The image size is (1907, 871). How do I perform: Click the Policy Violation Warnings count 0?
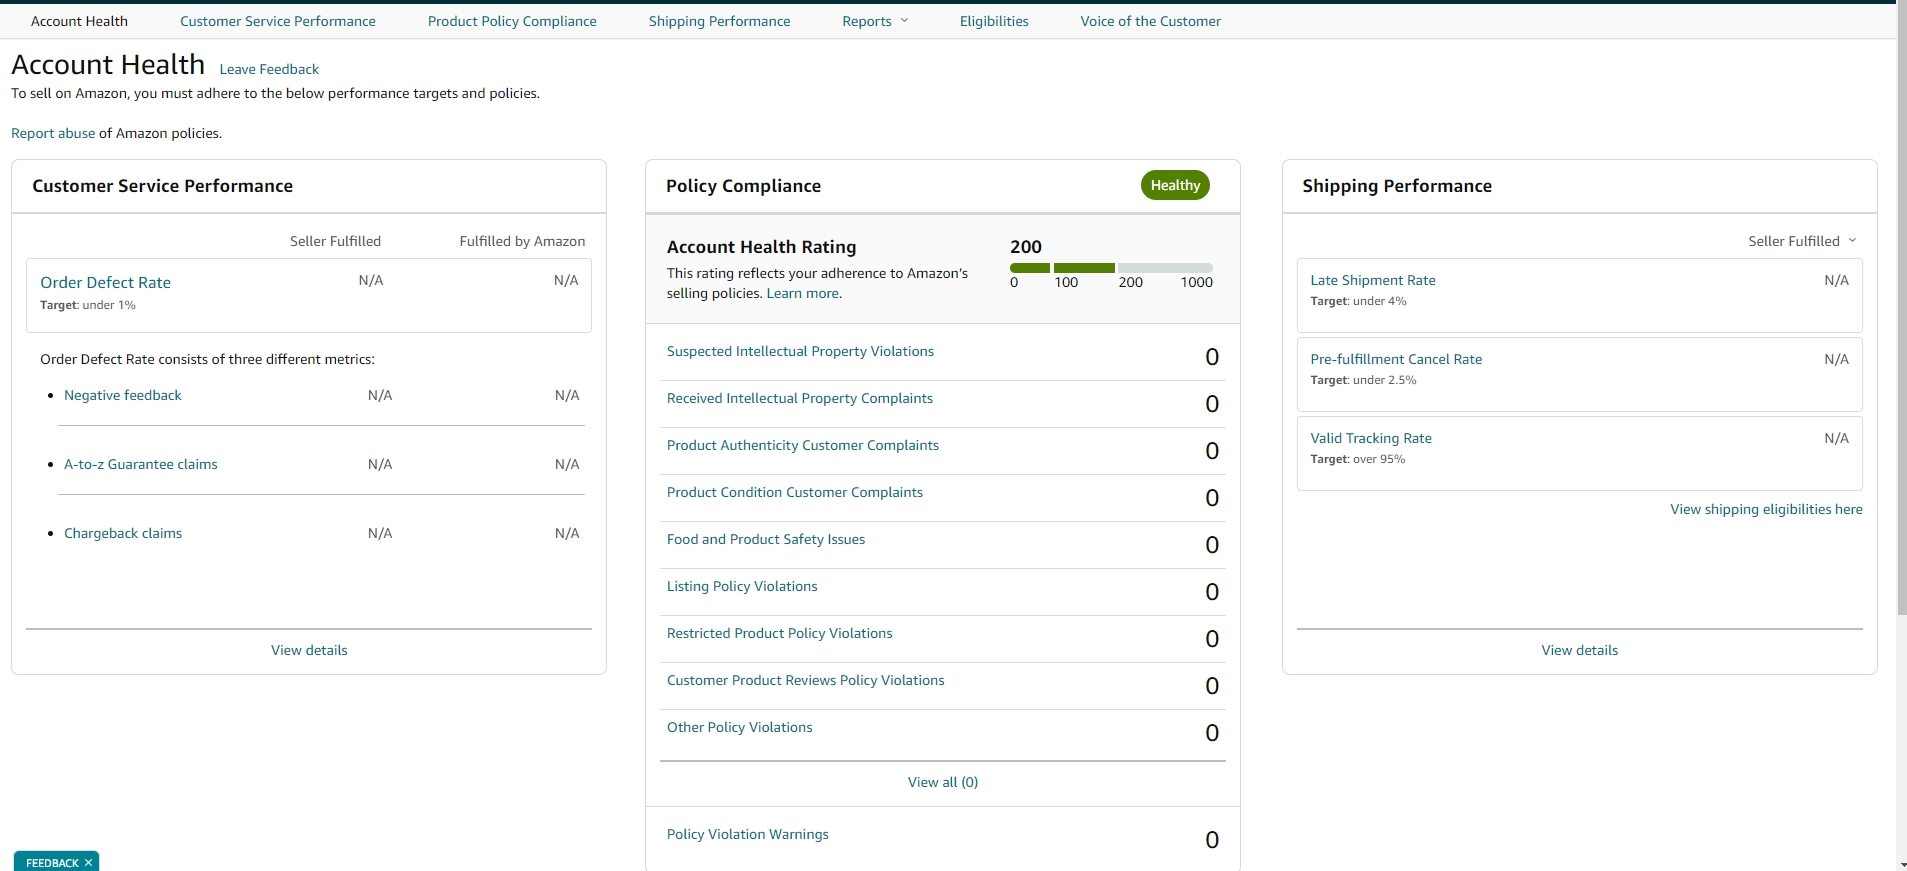click(x=1212, y=840)
